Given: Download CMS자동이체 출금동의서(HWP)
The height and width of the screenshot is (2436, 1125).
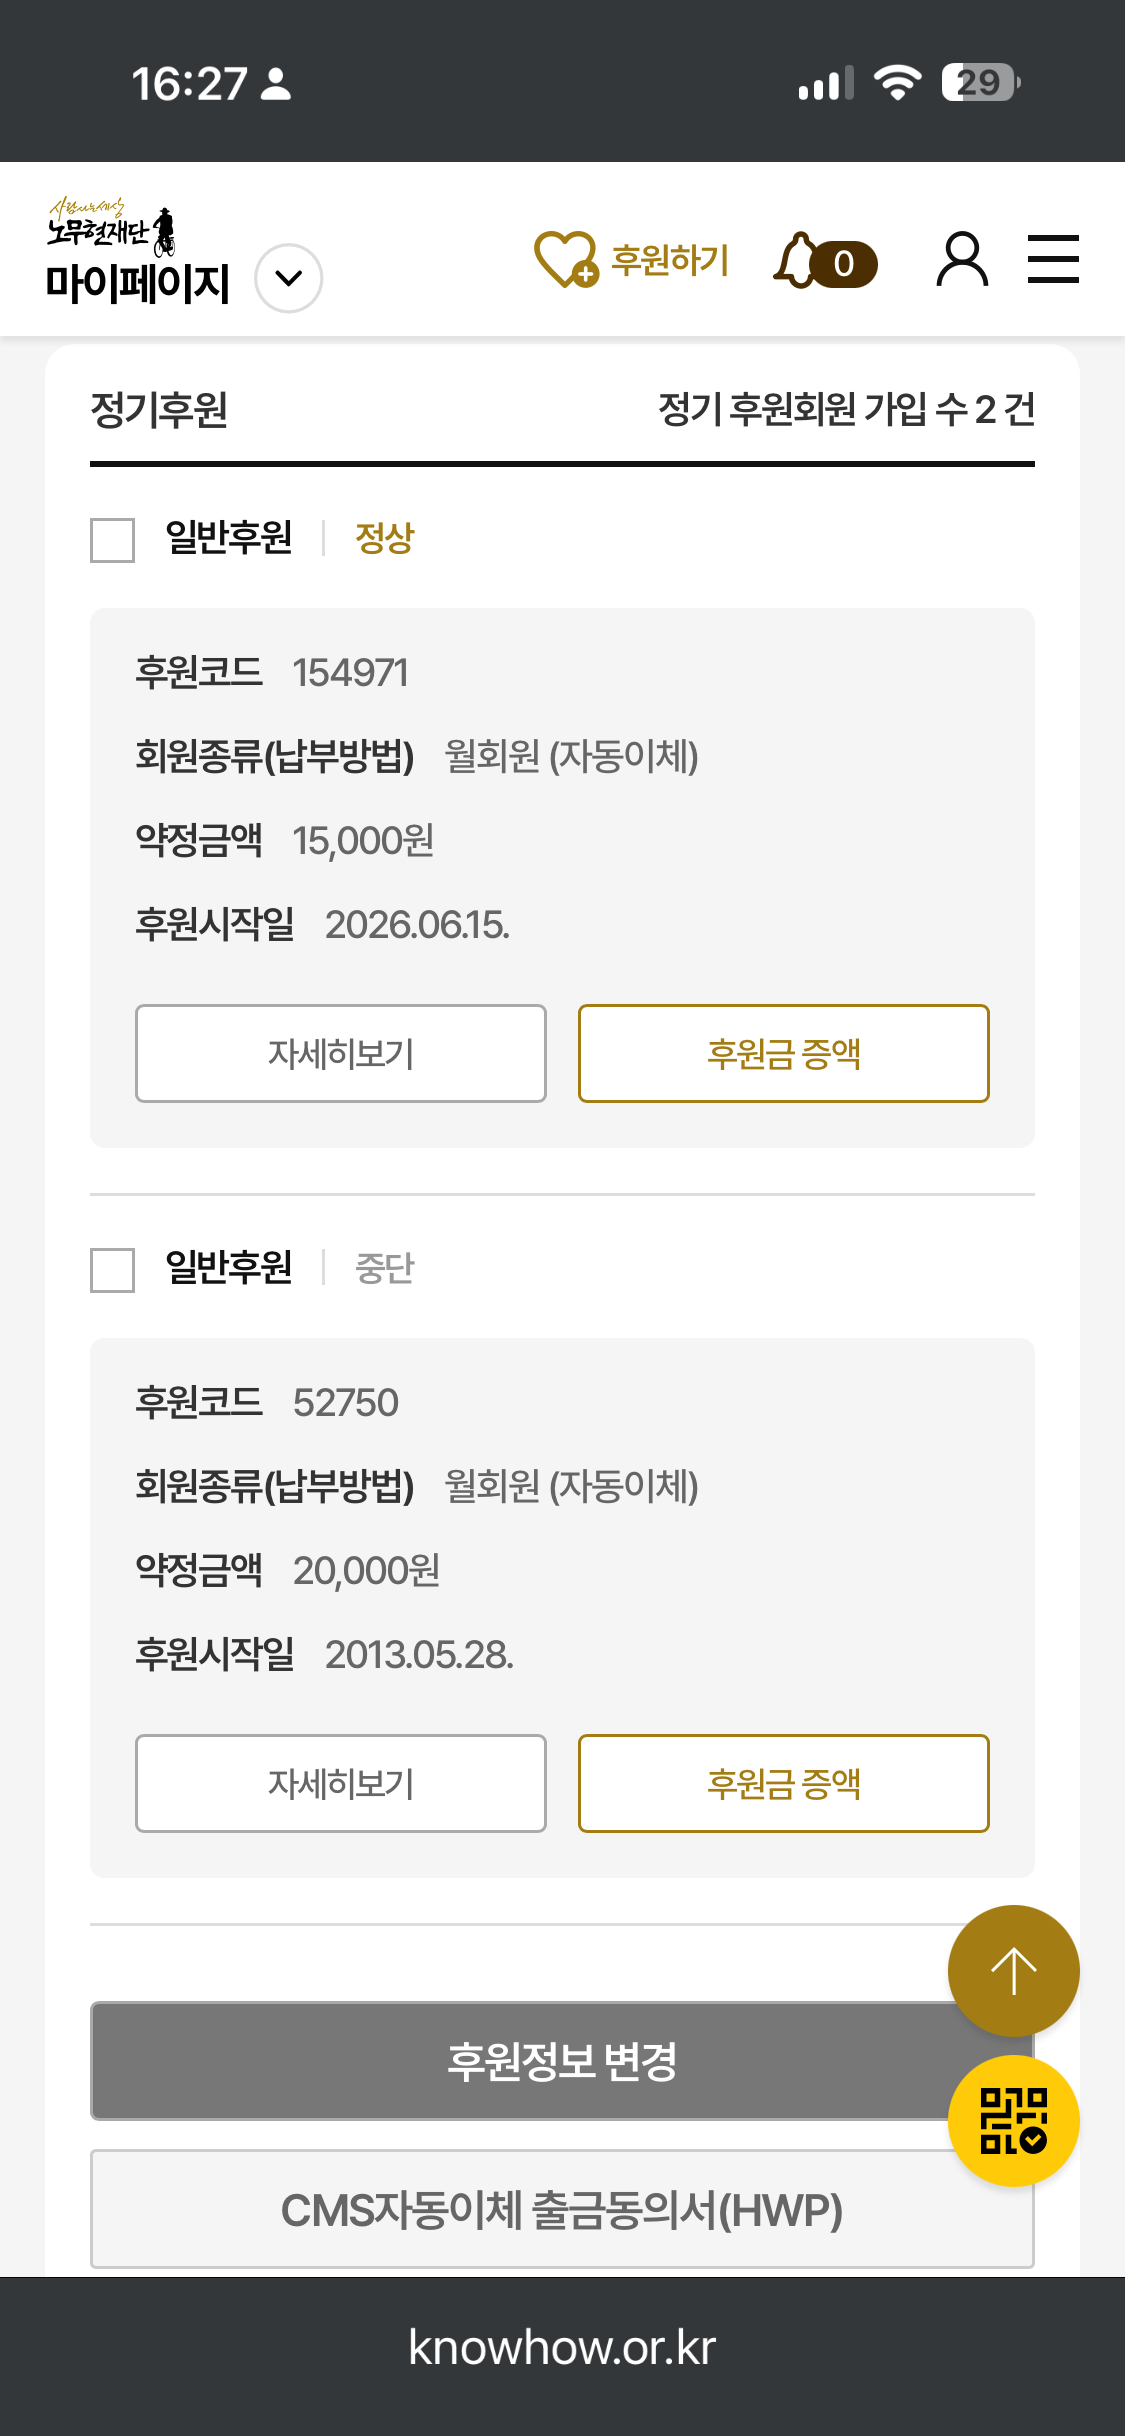Looking at the screenshot, I should pyautogui.click(x=562, y=2210).
